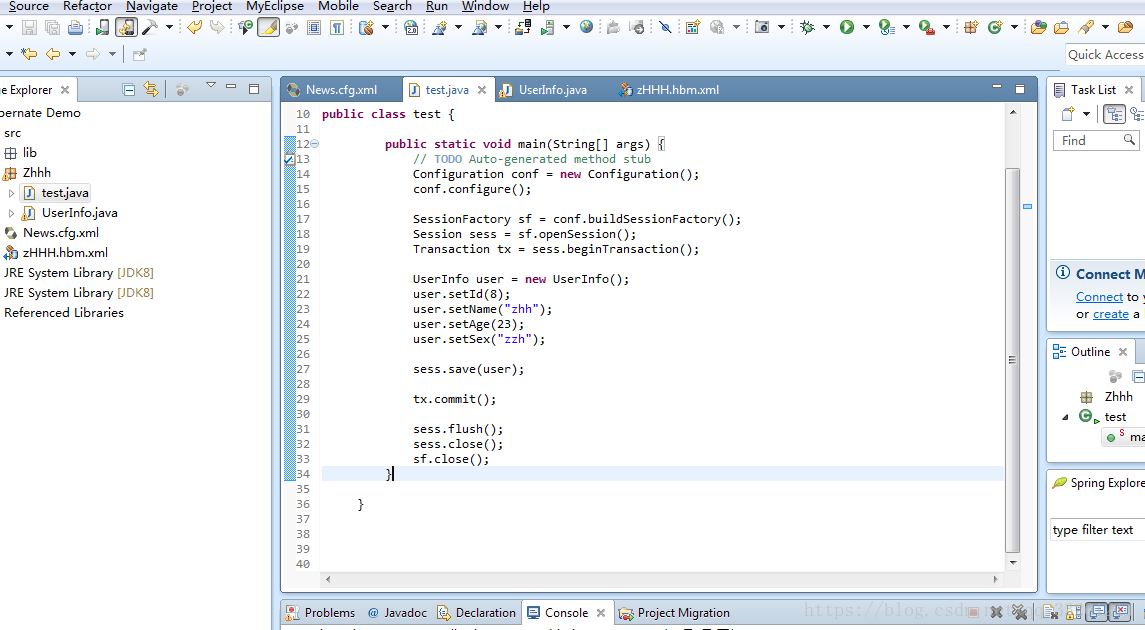Screen dimensions: 1145x630
Task: Click the Save All toolbar icon
Action: click(53, 28)
